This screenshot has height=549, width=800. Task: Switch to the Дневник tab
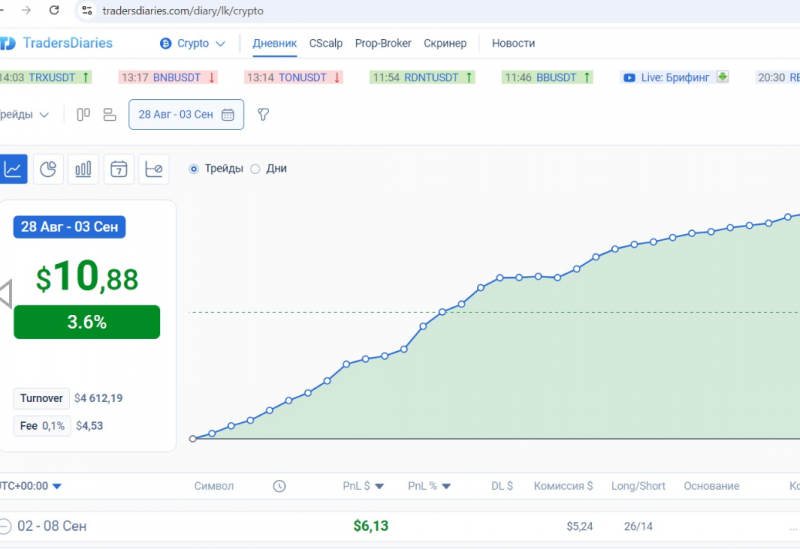[274, 43]
